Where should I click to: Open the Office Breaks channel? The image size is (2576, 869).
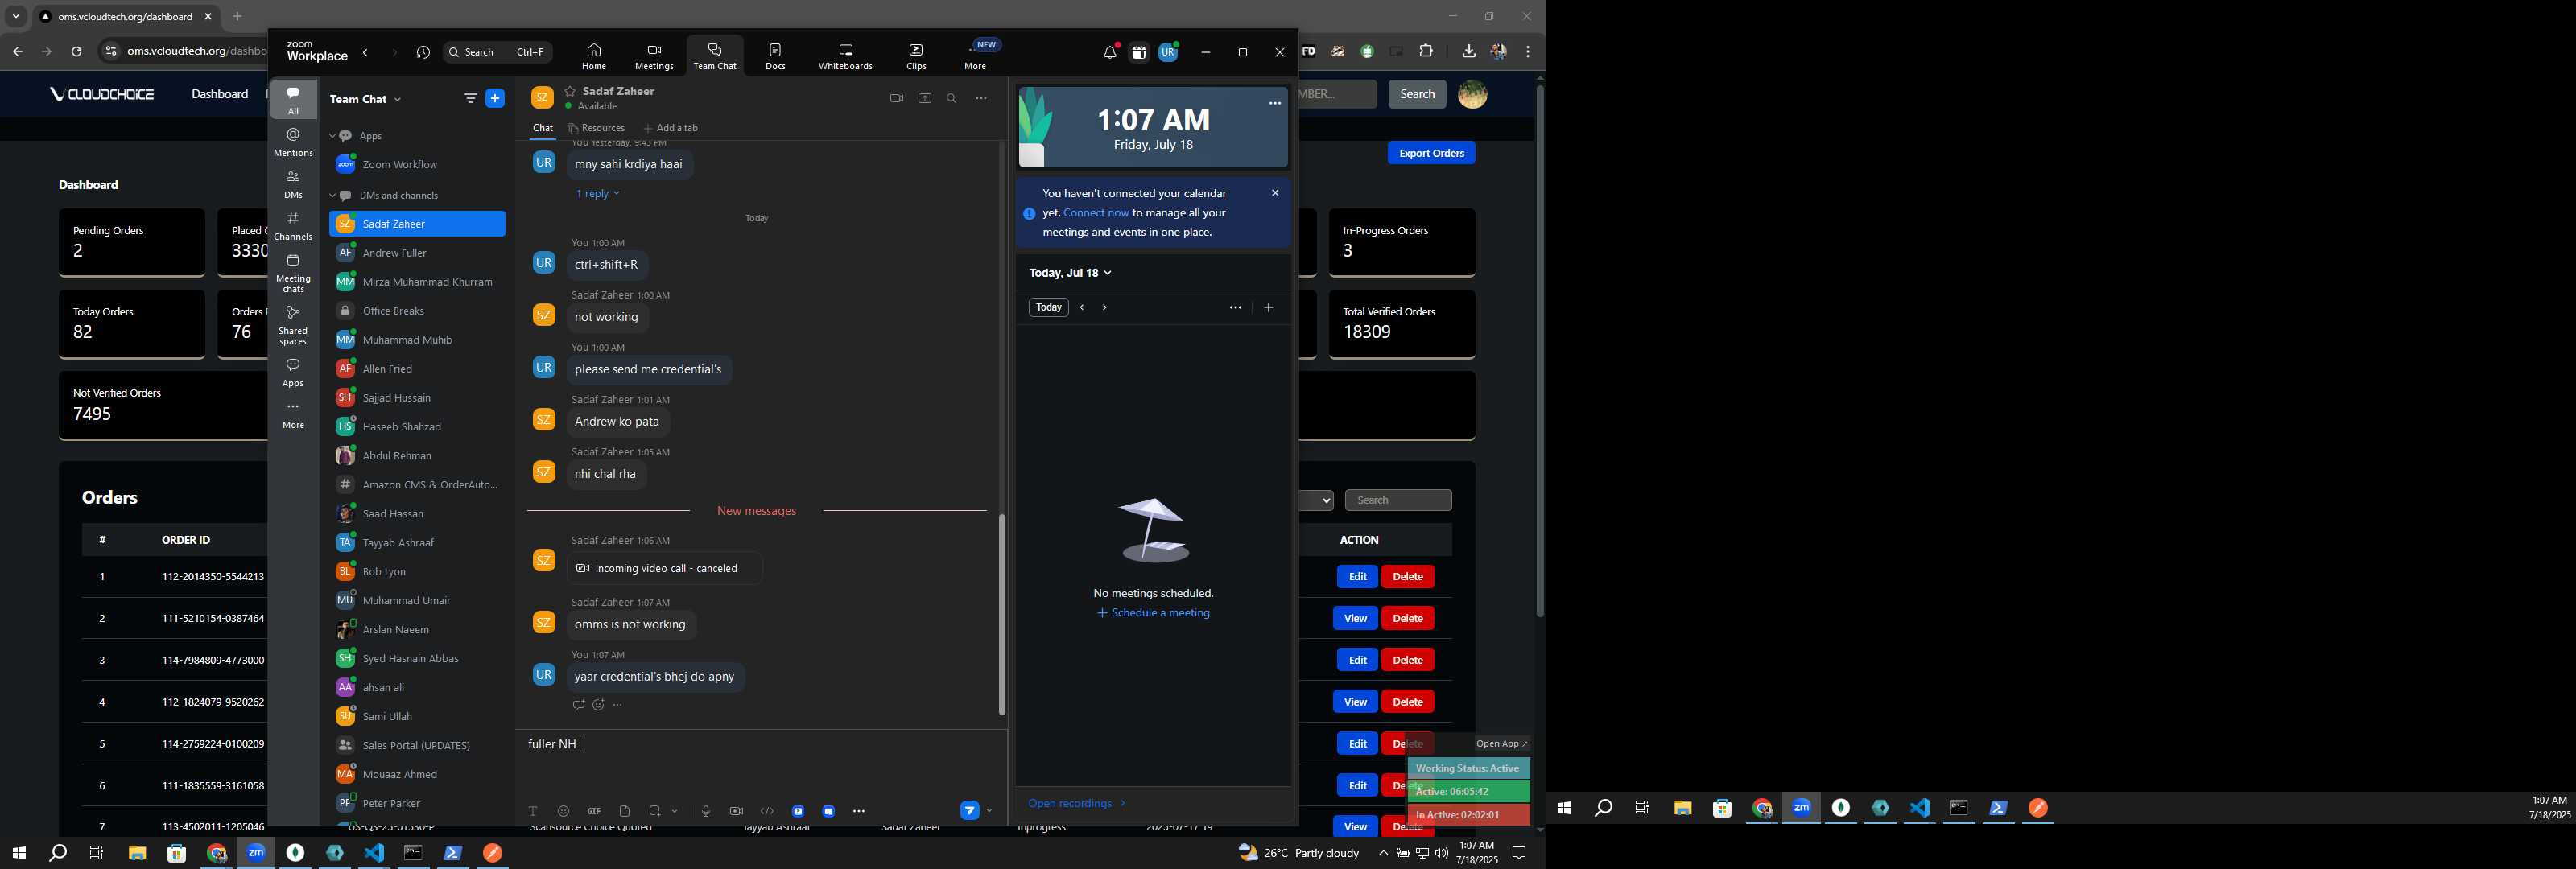click(417, 311)
